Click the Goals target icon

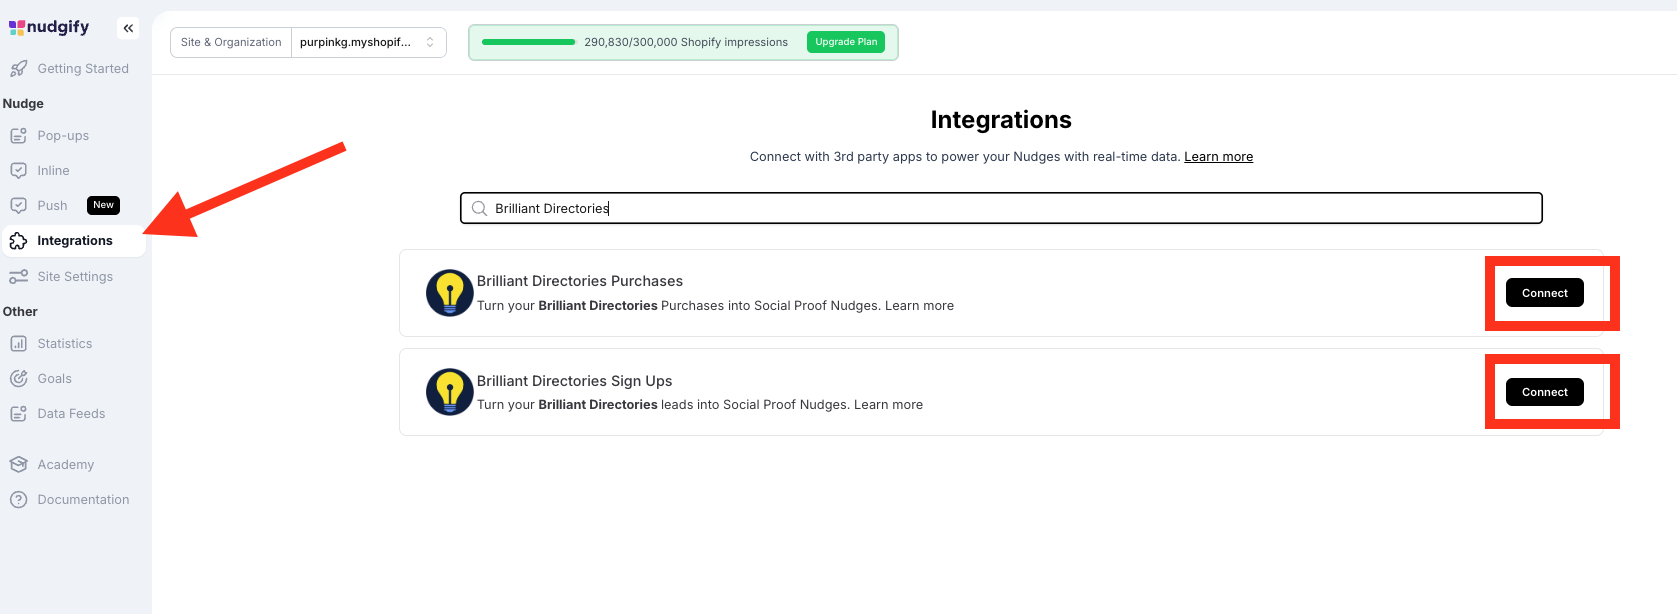point(18,378)
